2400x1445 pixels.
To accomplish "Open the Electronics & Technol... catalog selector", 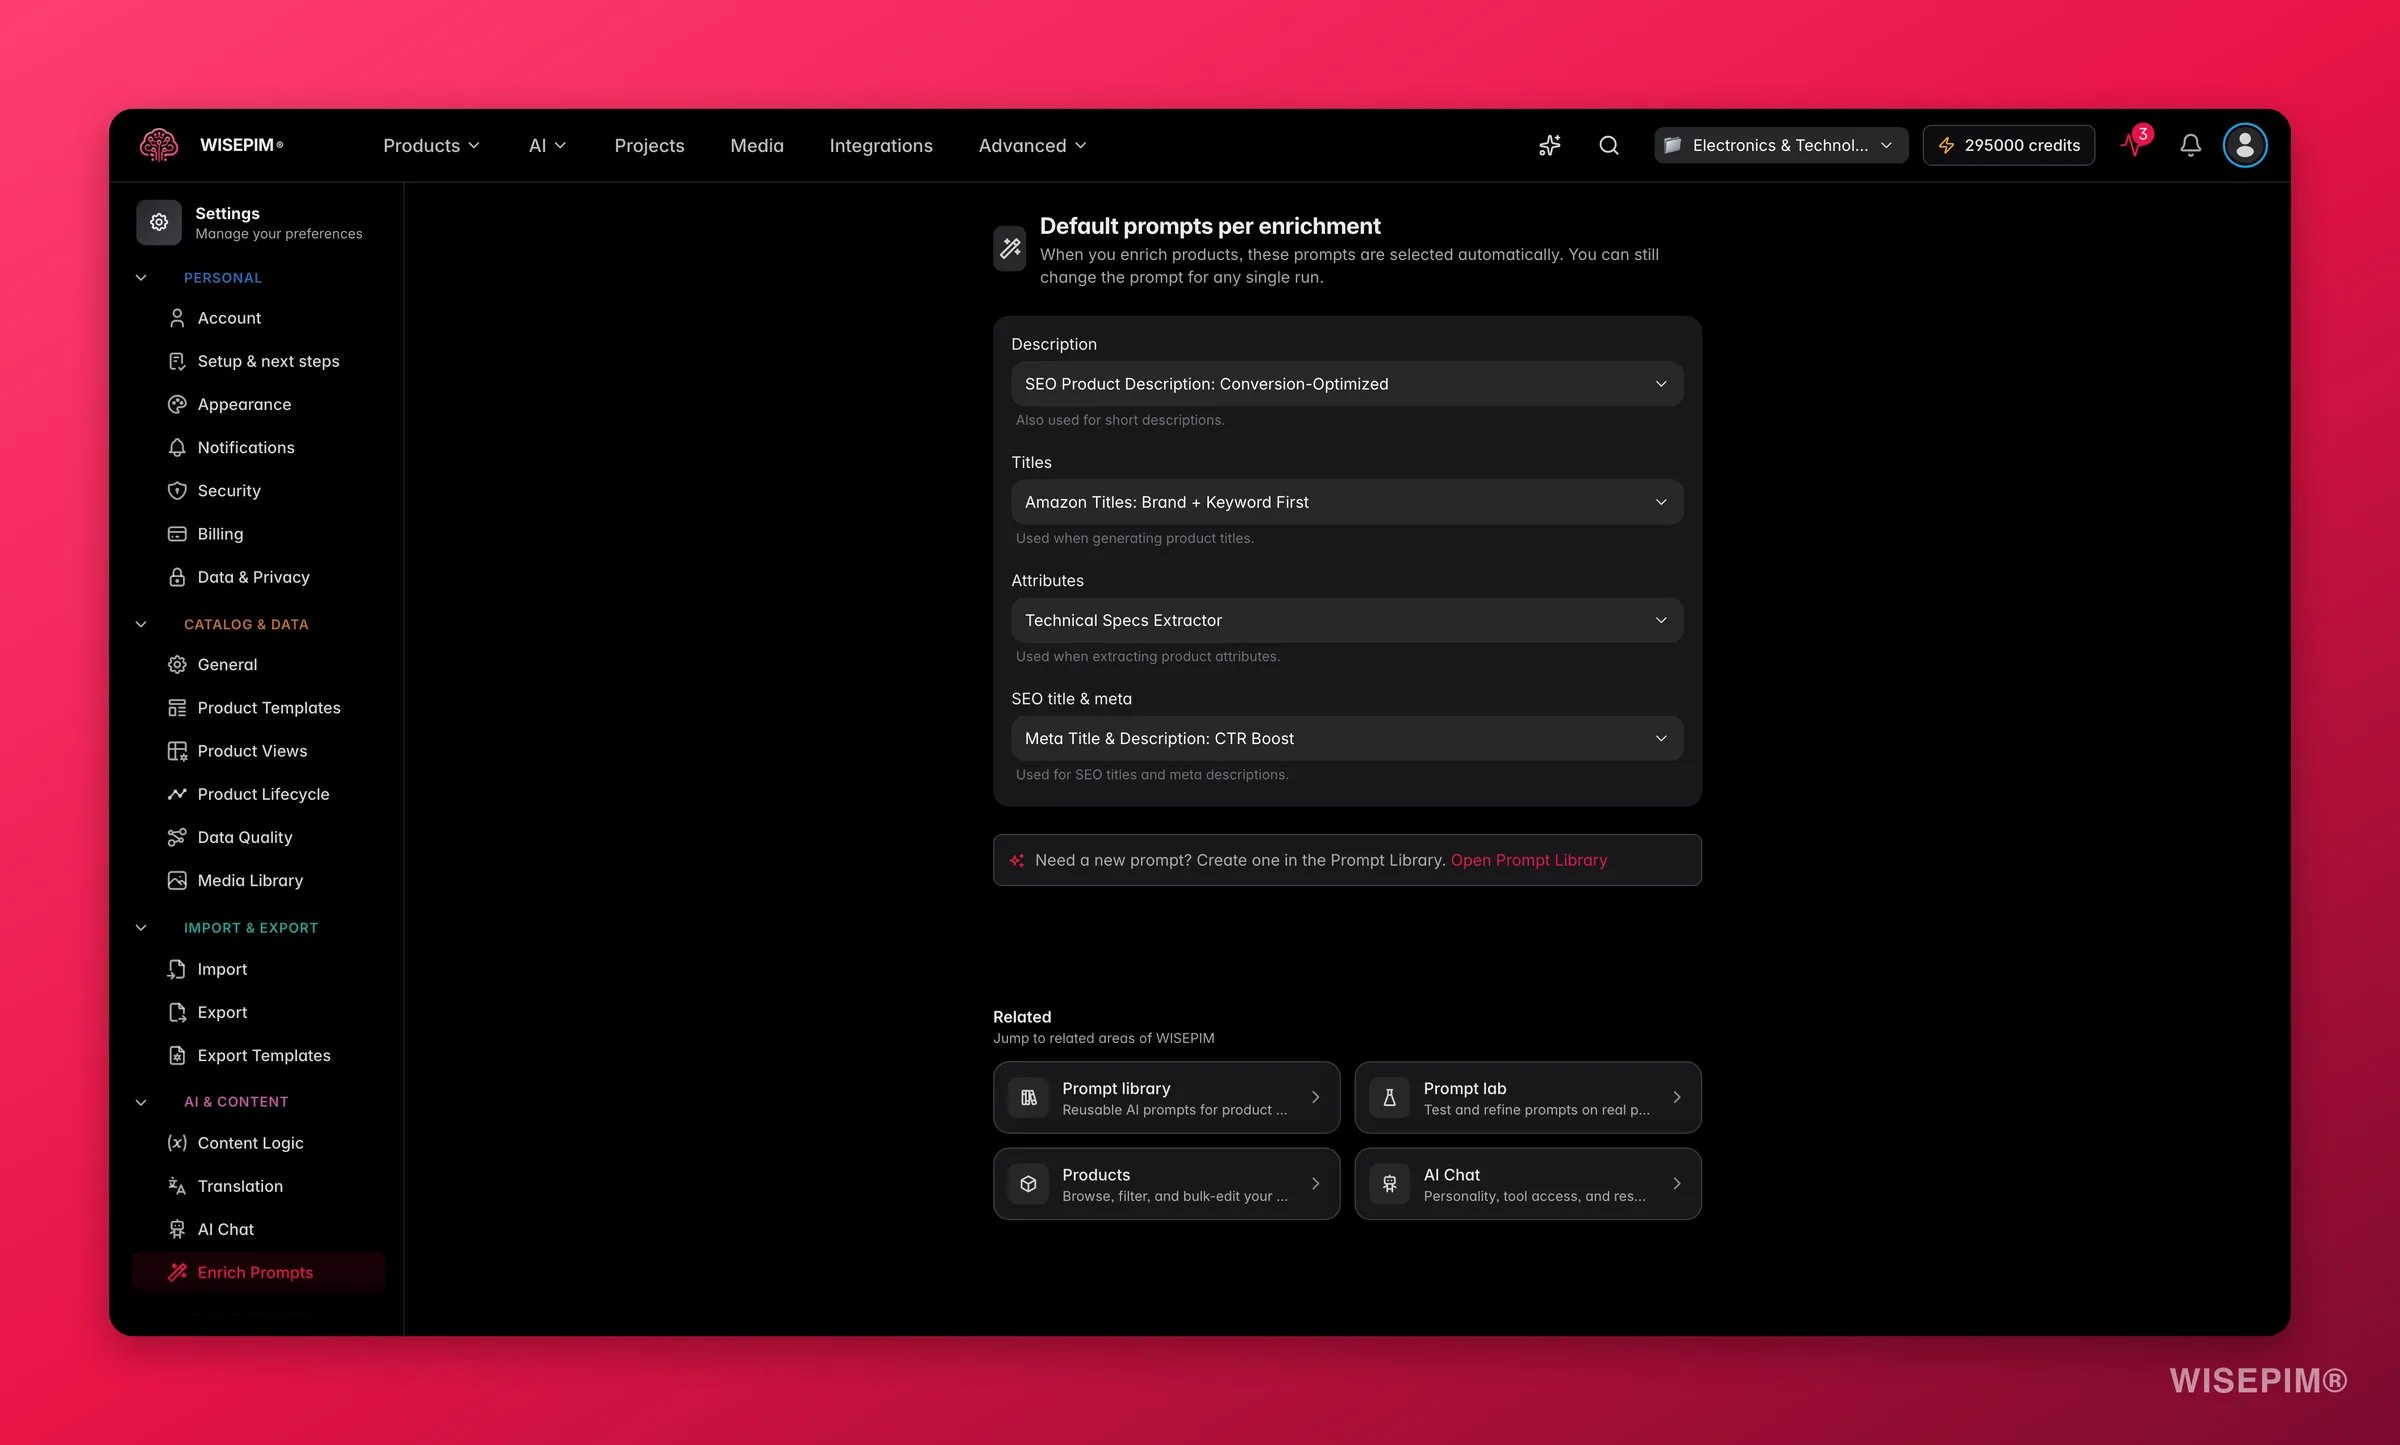I will 1780,145.
